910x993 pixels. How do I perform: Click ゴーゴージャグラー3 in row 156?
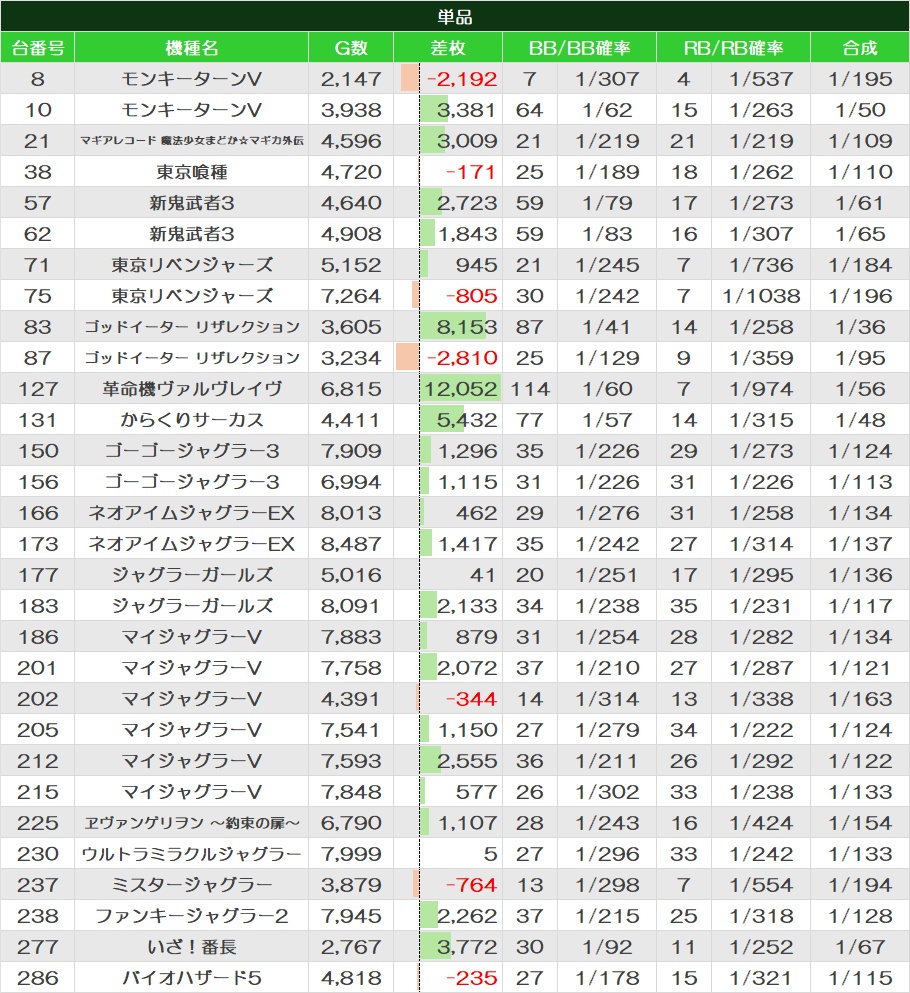pos(191,482)
